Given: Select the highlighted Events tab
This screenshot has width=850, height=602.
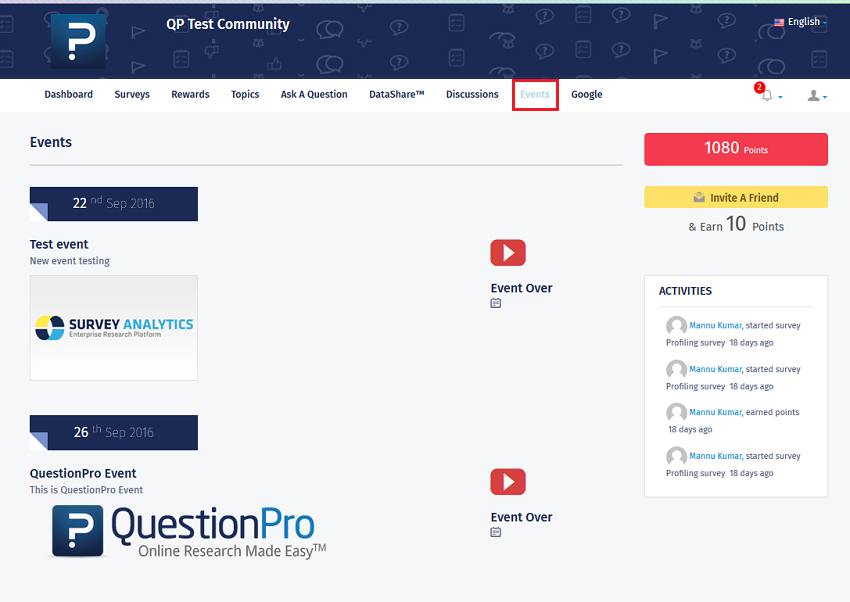Looking at the screenshot, I should click(535, 95).
